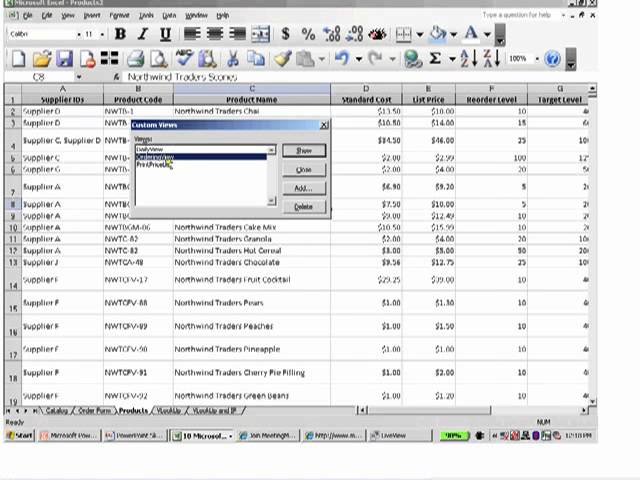Click the Open folder icon

click(42, 59)
